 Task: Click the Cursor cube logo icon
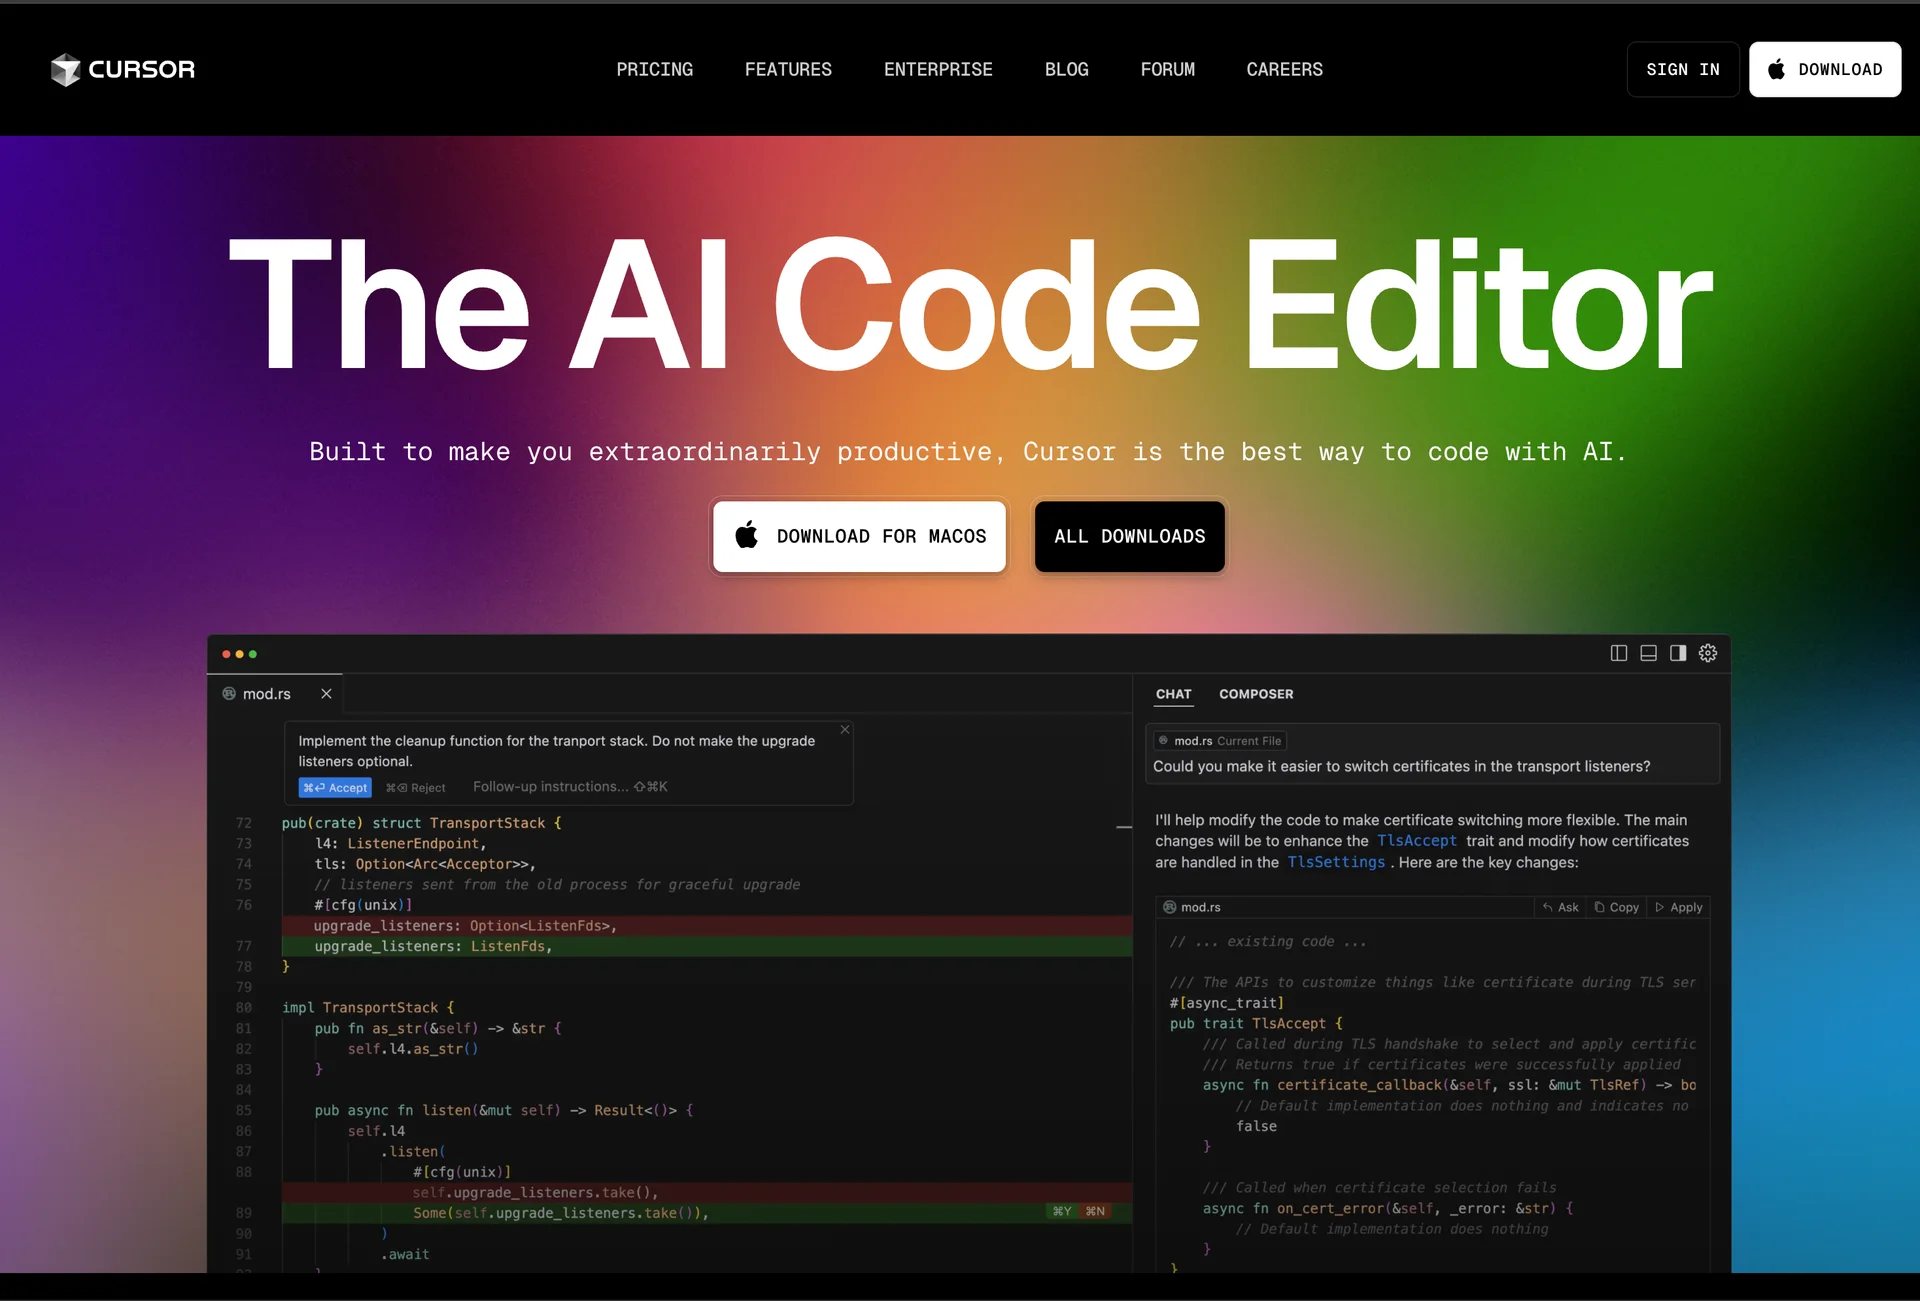point(66,69)
